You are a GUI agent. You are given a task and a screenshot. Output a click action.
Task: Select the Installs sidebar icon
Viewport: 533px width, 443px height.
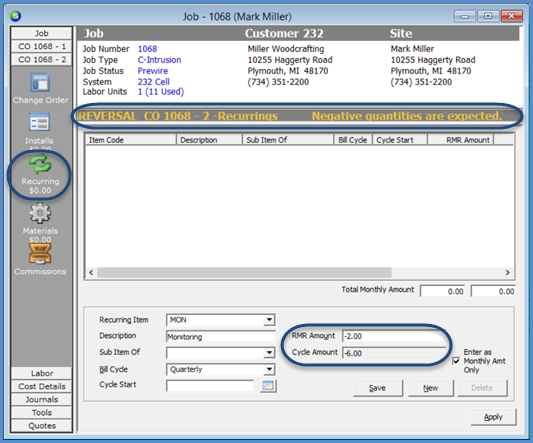tap(39, 123)
